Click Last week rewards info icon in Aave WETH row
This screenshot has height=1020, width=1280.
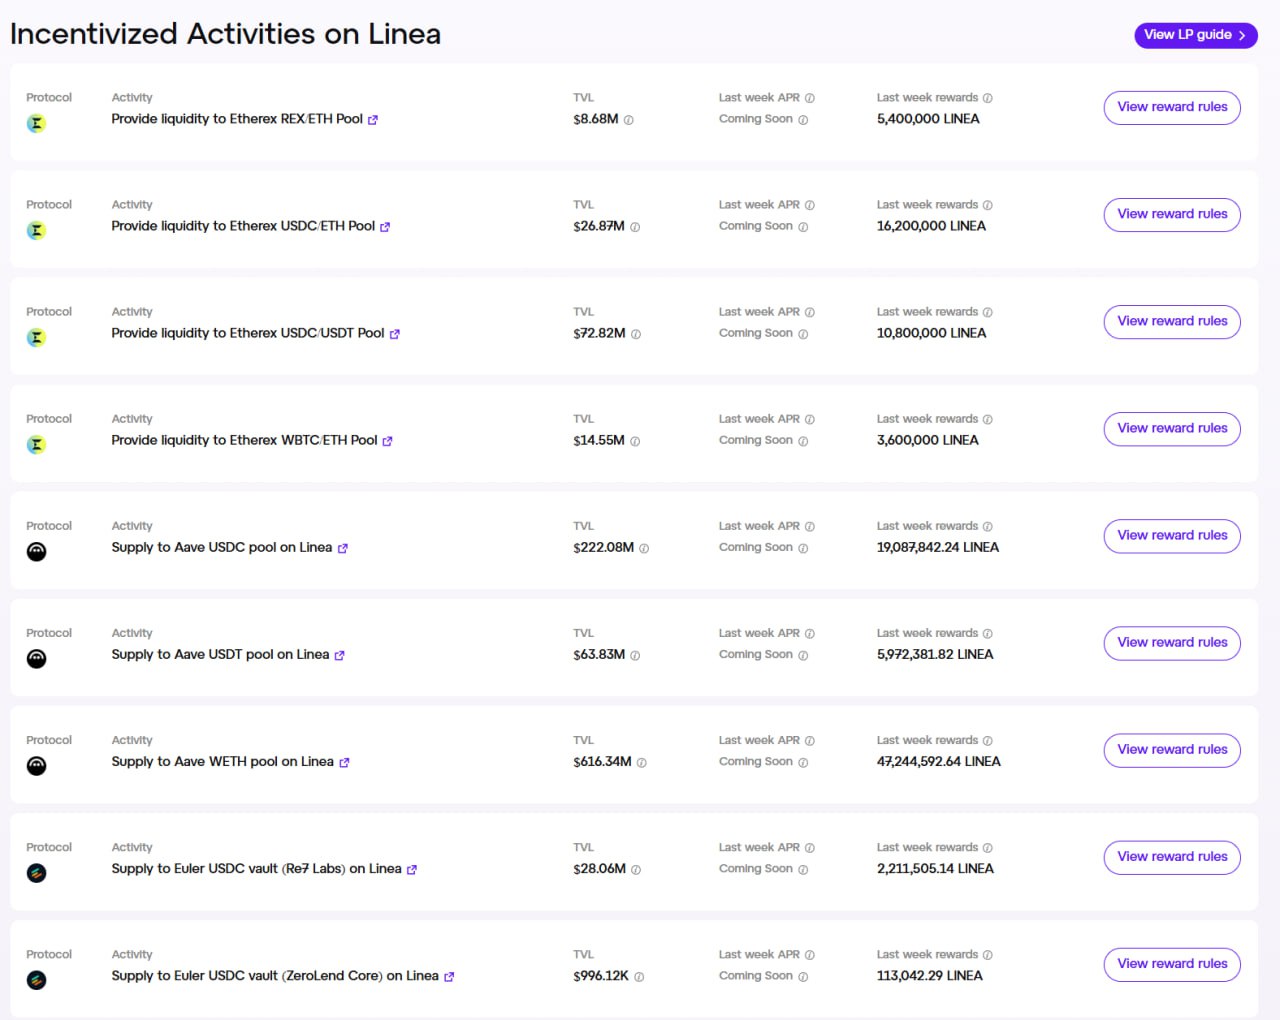(x=988, y=741)
